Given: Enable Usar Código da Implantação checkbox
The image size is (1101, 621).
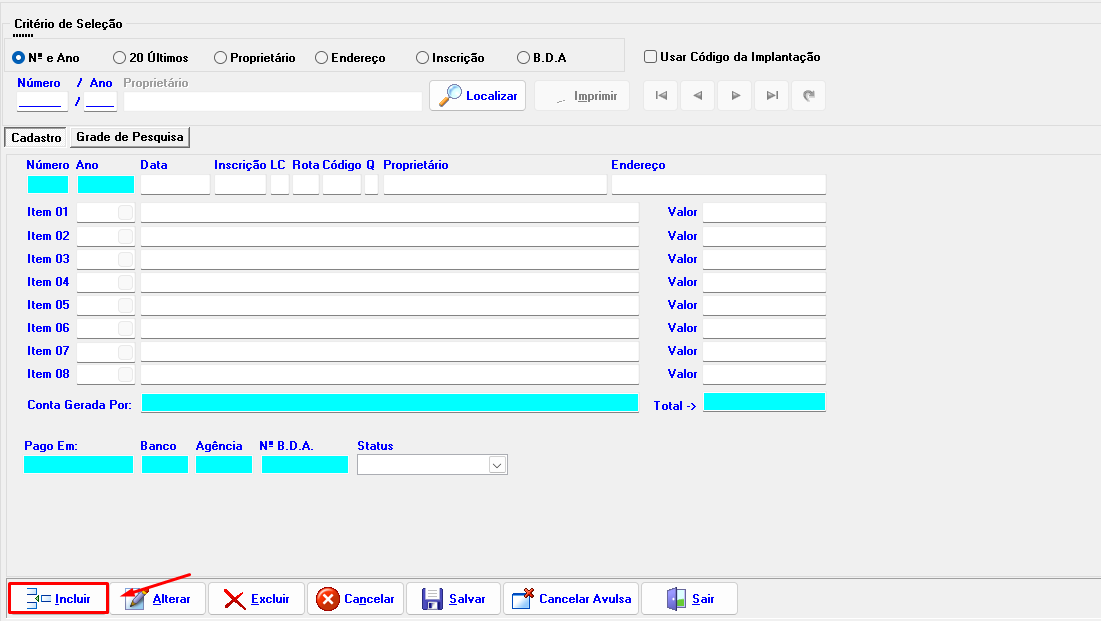Looking at the screenshot, I should (651, 57).
